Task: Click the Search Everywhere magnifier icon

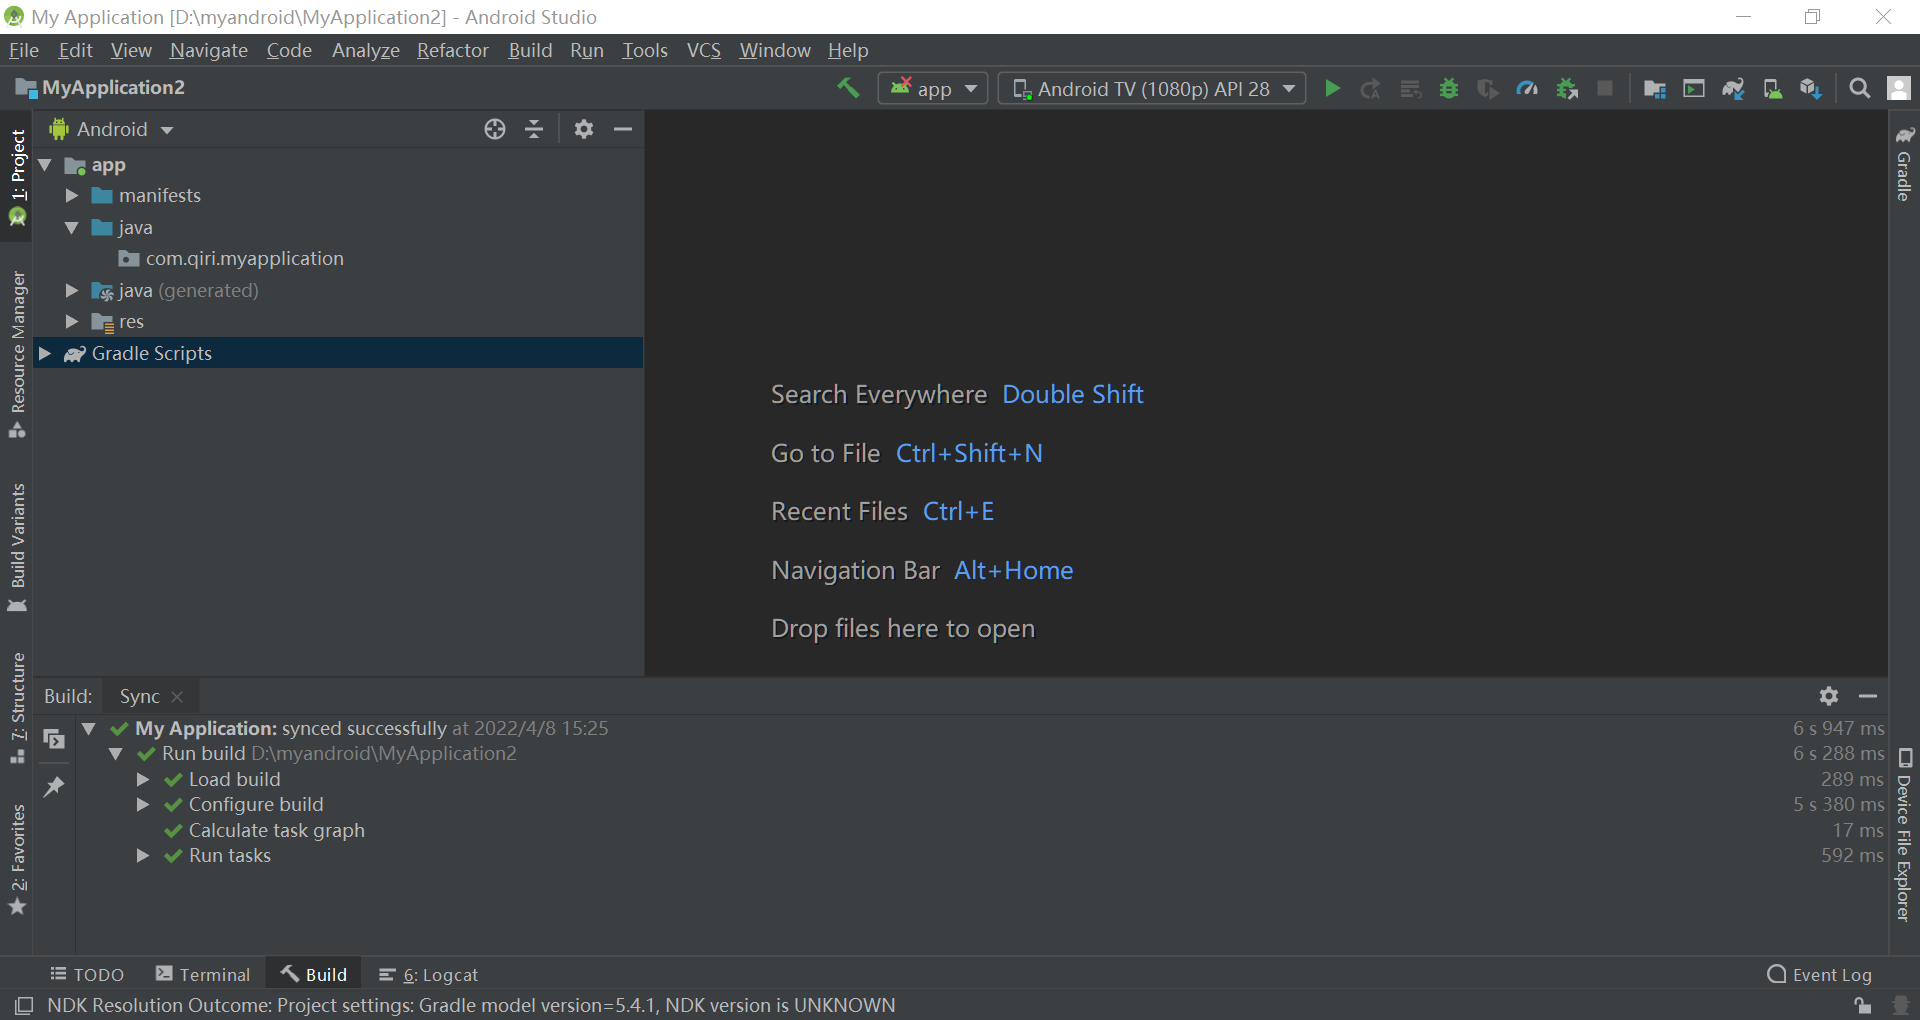Action: pos(1860,88)
